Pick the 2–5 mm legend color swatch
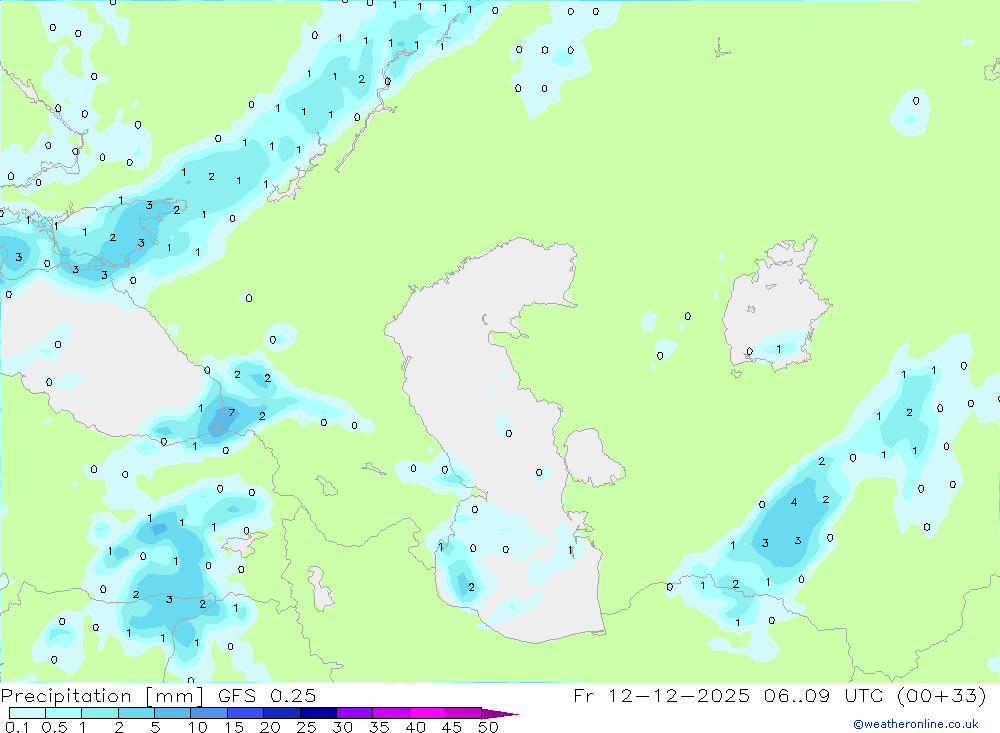This screenshot has width=1000, height=733. point(136,713)
